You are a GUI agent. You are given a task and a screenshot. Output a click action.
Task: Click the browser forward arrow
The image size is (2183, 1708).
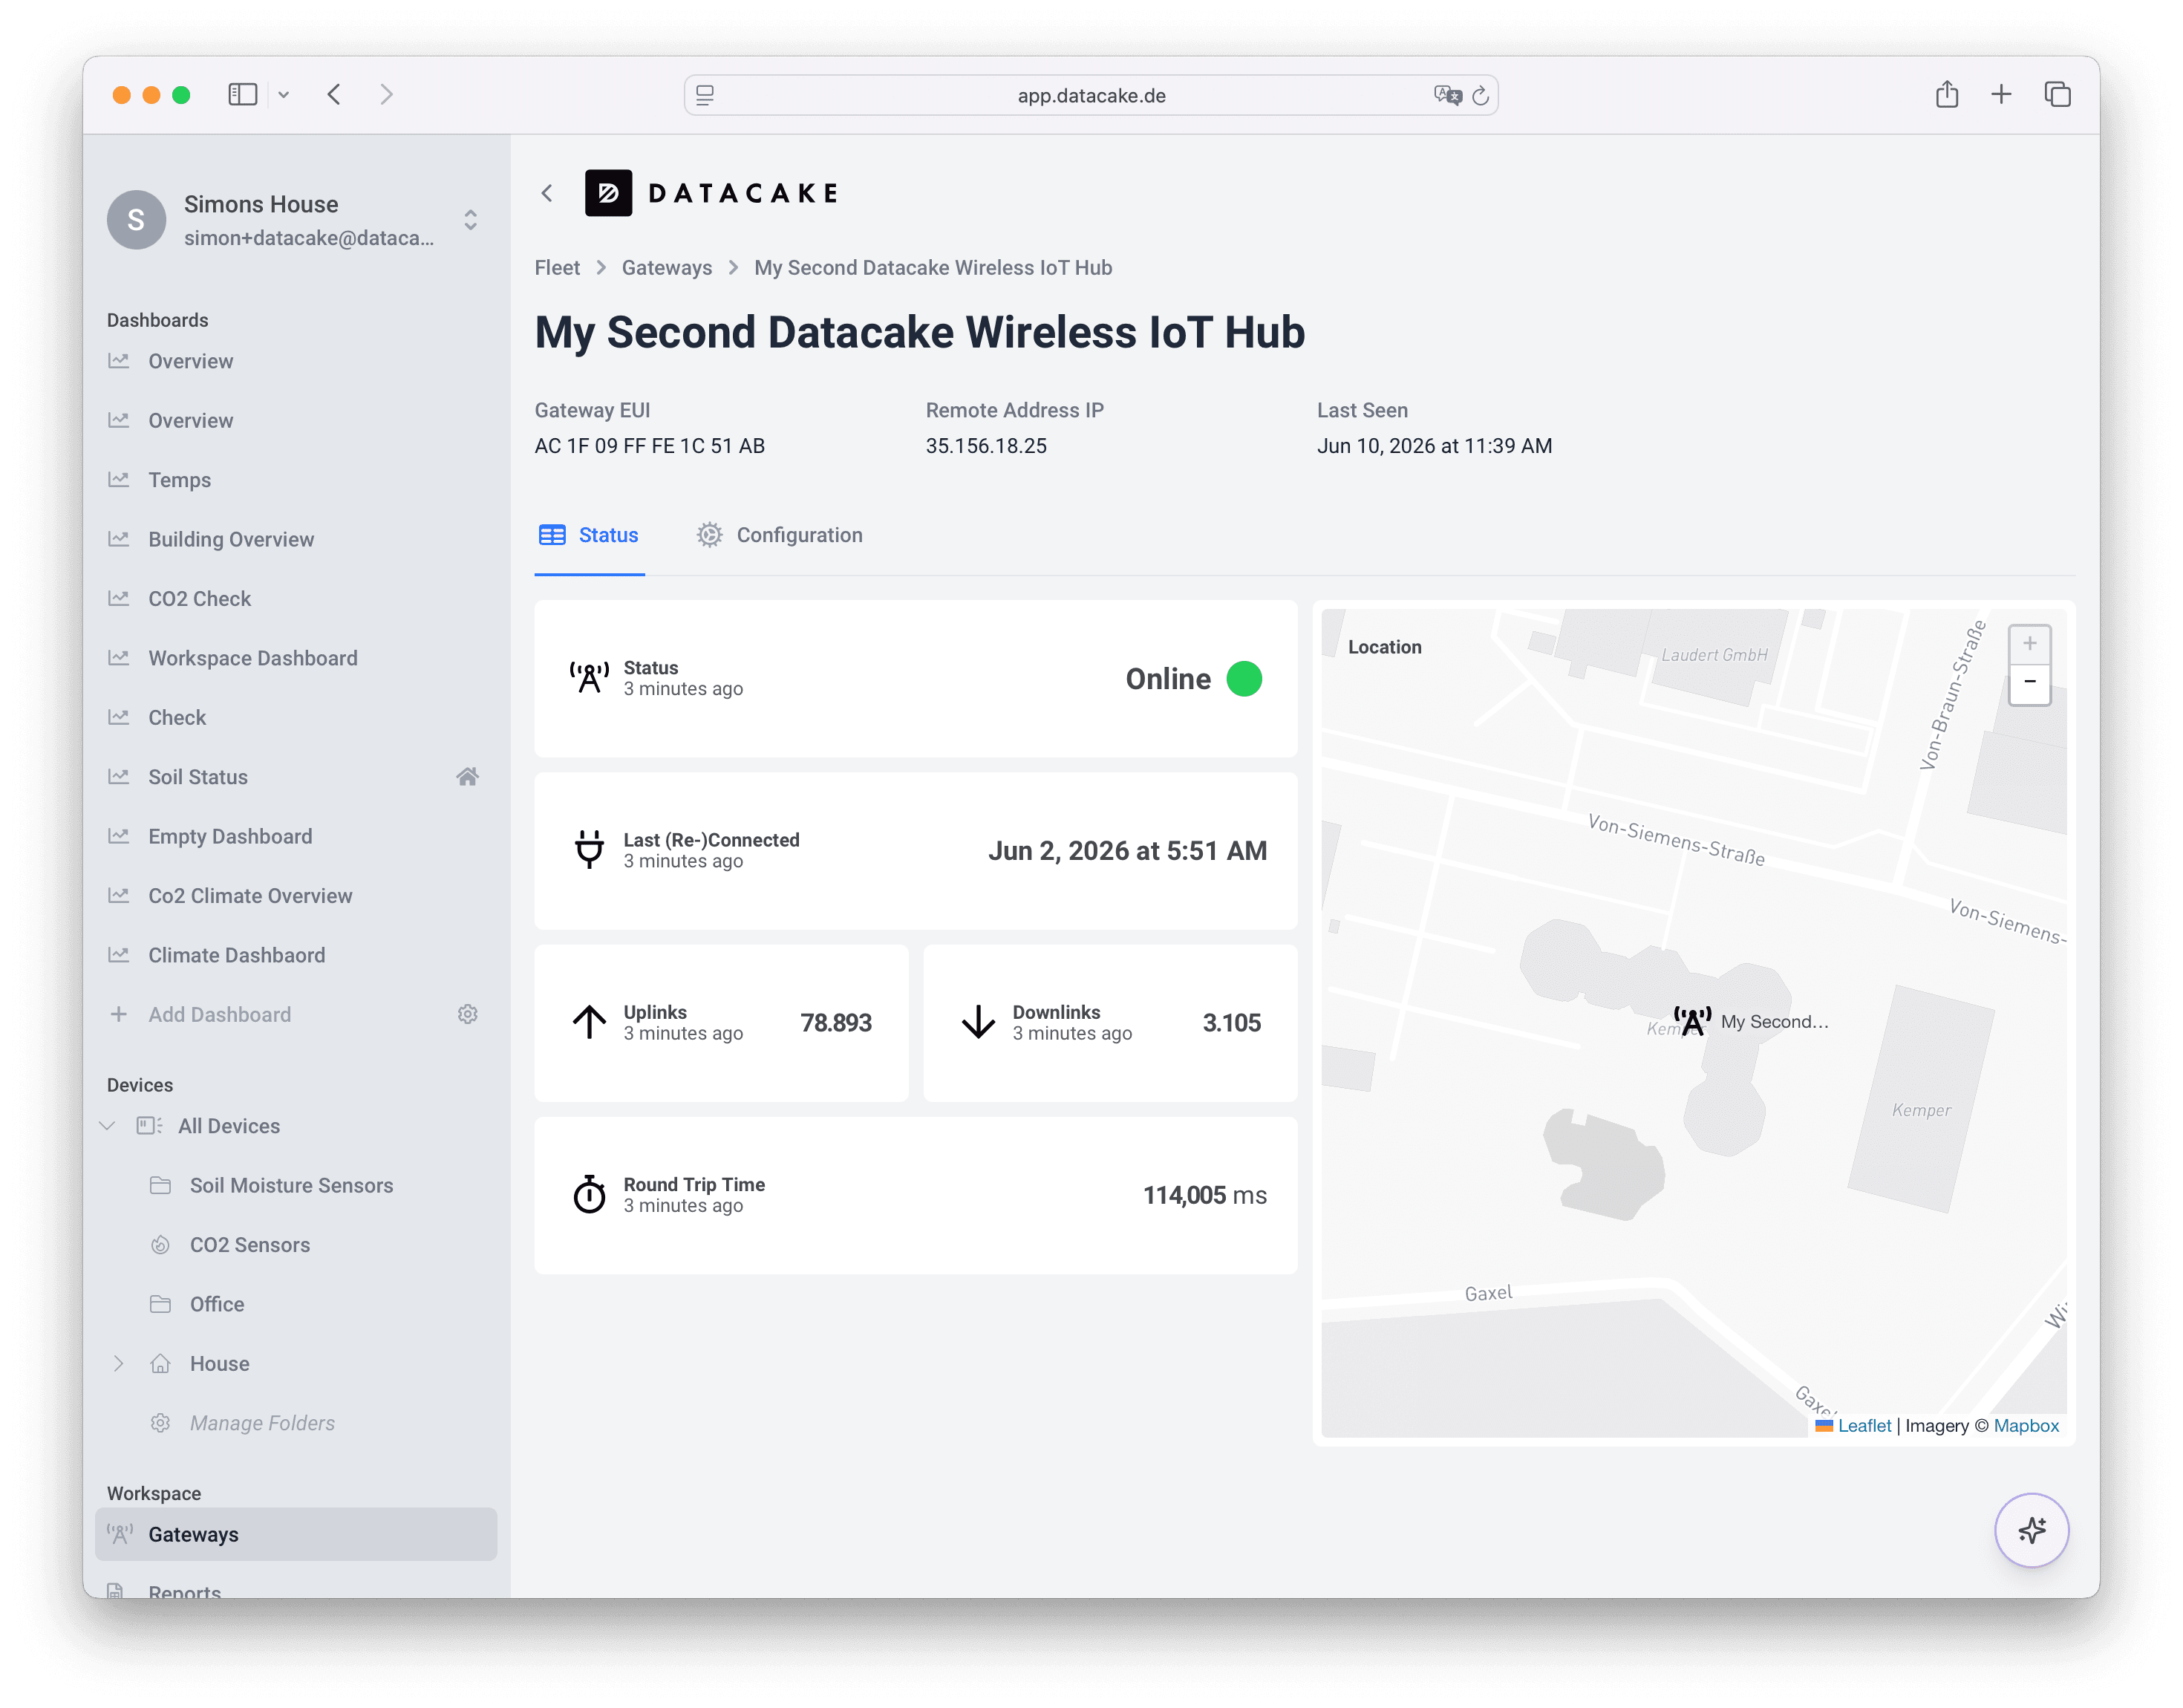click(387, 95)
